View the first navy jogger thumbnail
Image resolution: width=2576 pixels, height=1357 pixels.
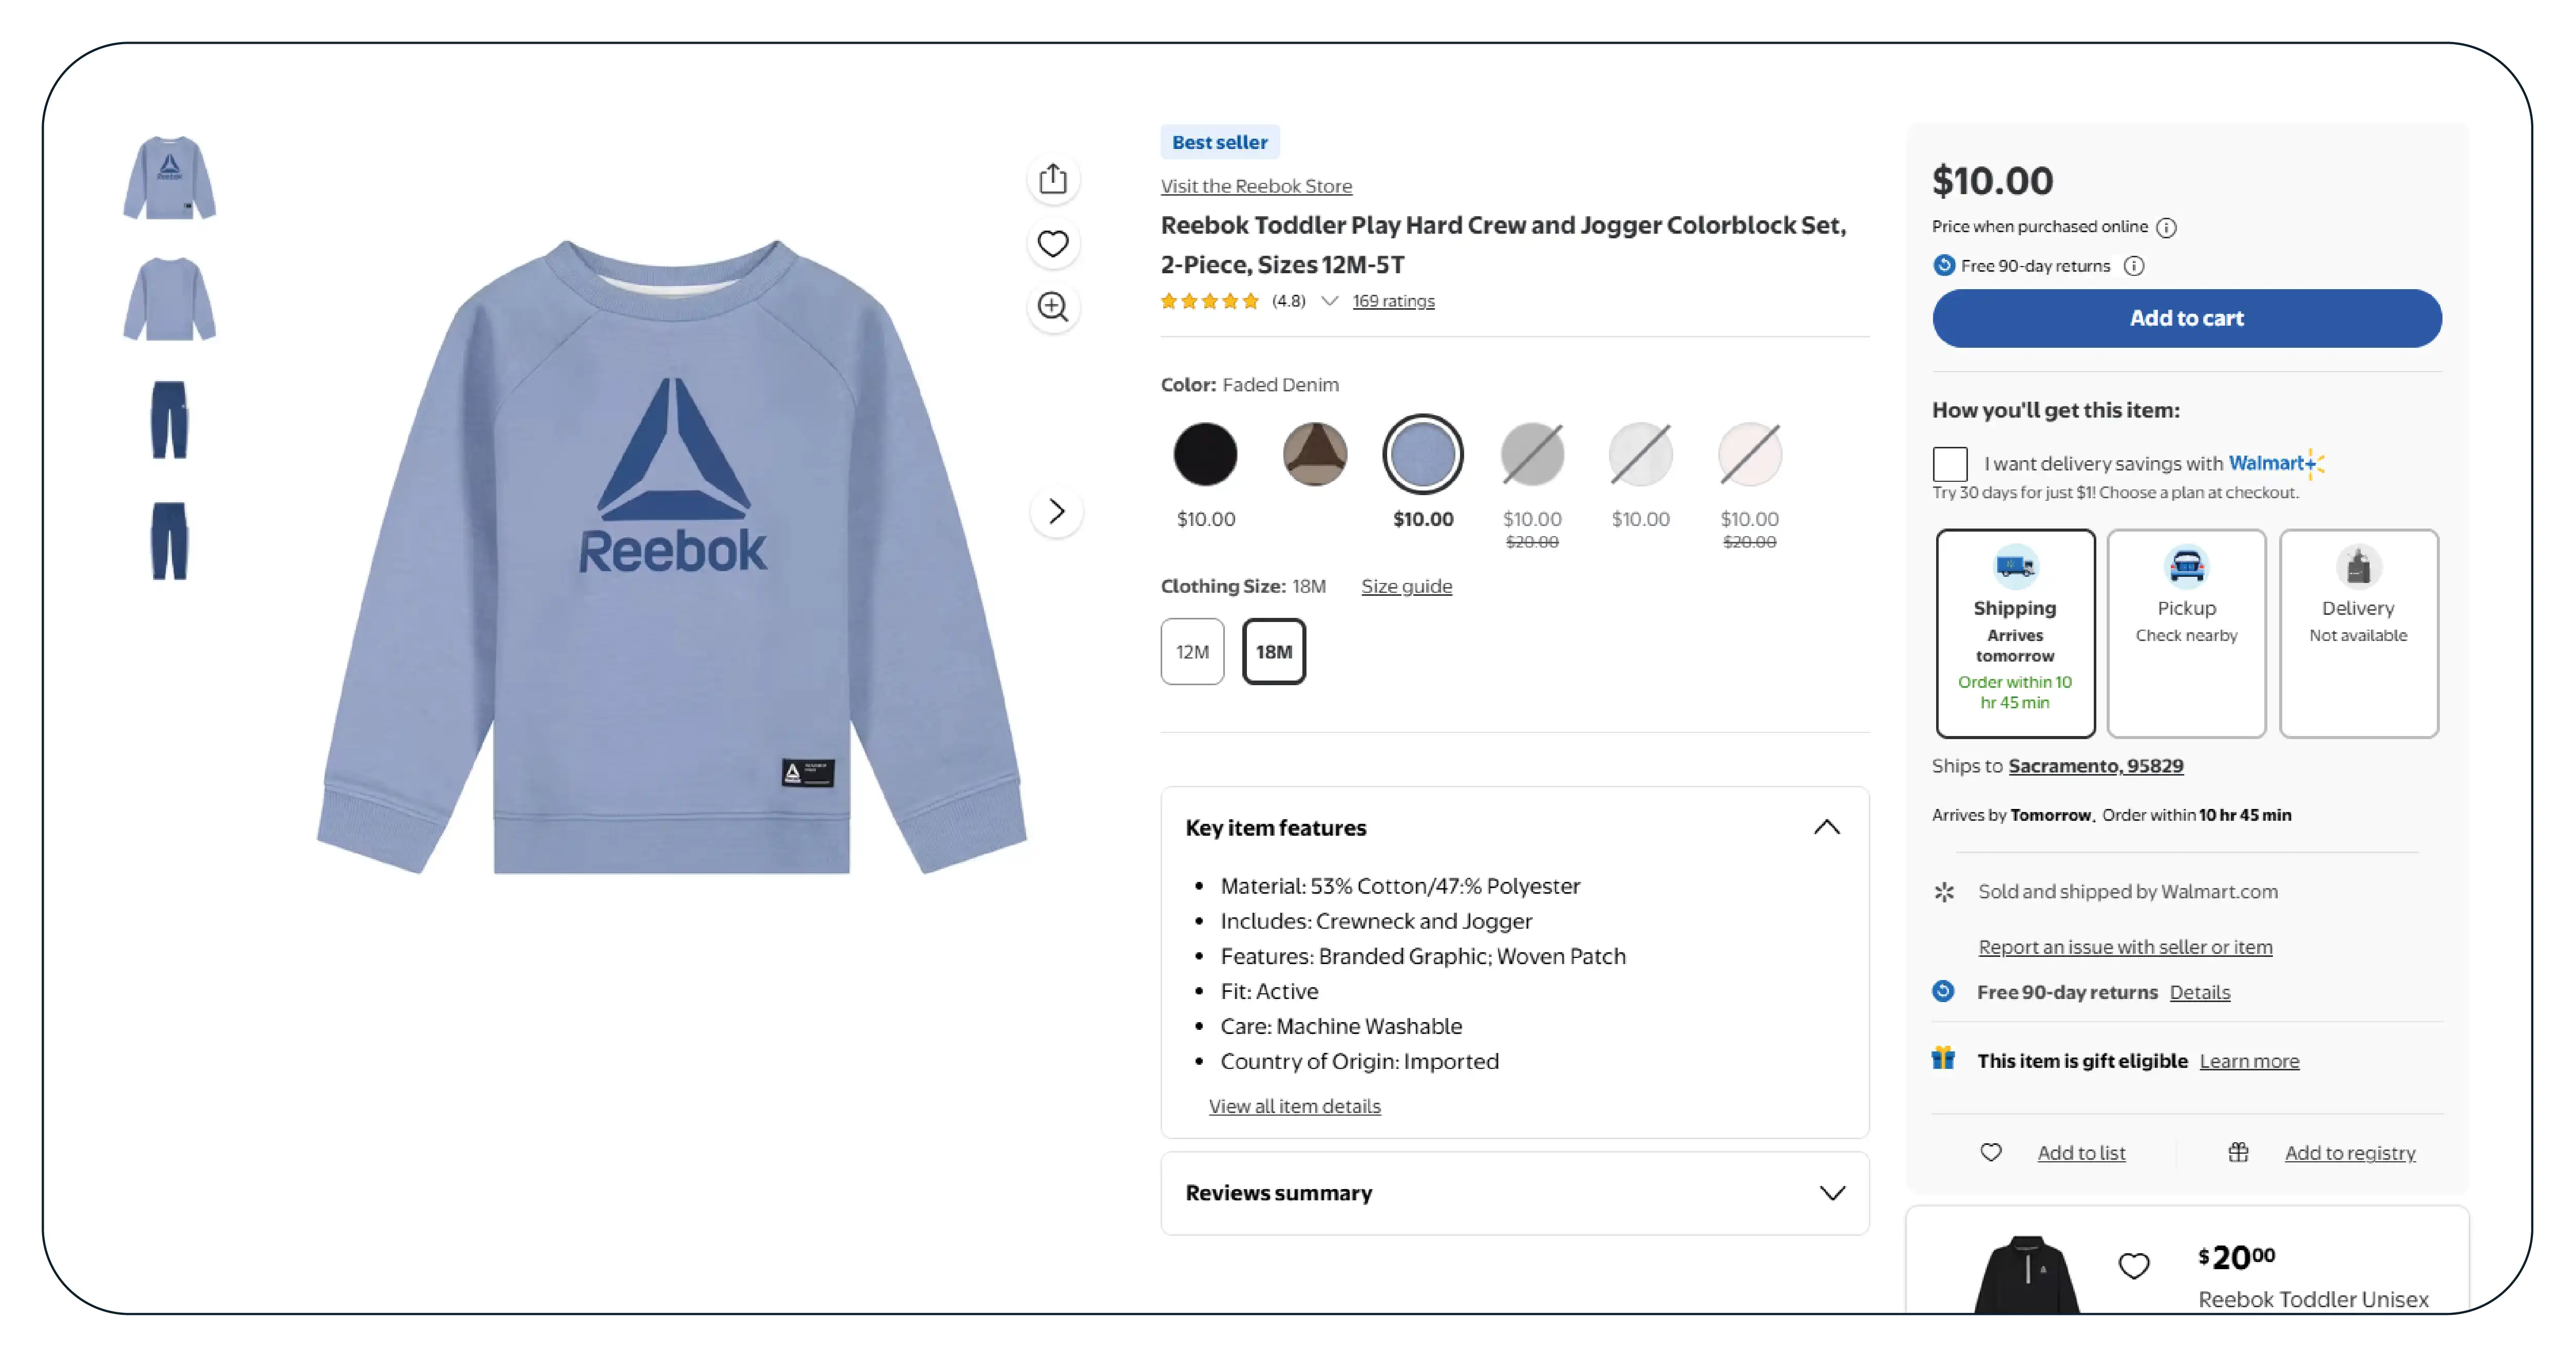pyautogui.click(x=169, y=420)
